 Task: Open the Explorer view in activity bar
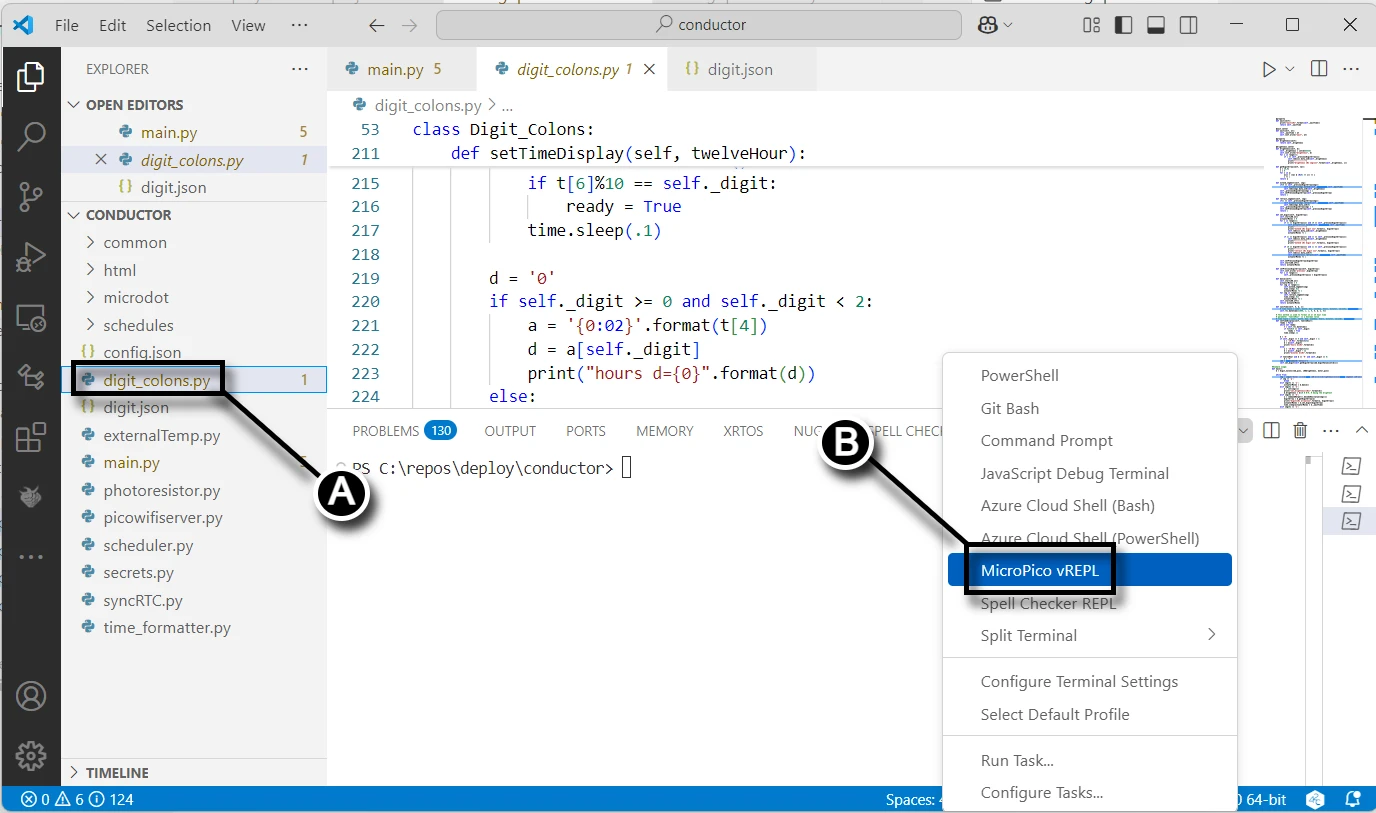coord(30,77)
